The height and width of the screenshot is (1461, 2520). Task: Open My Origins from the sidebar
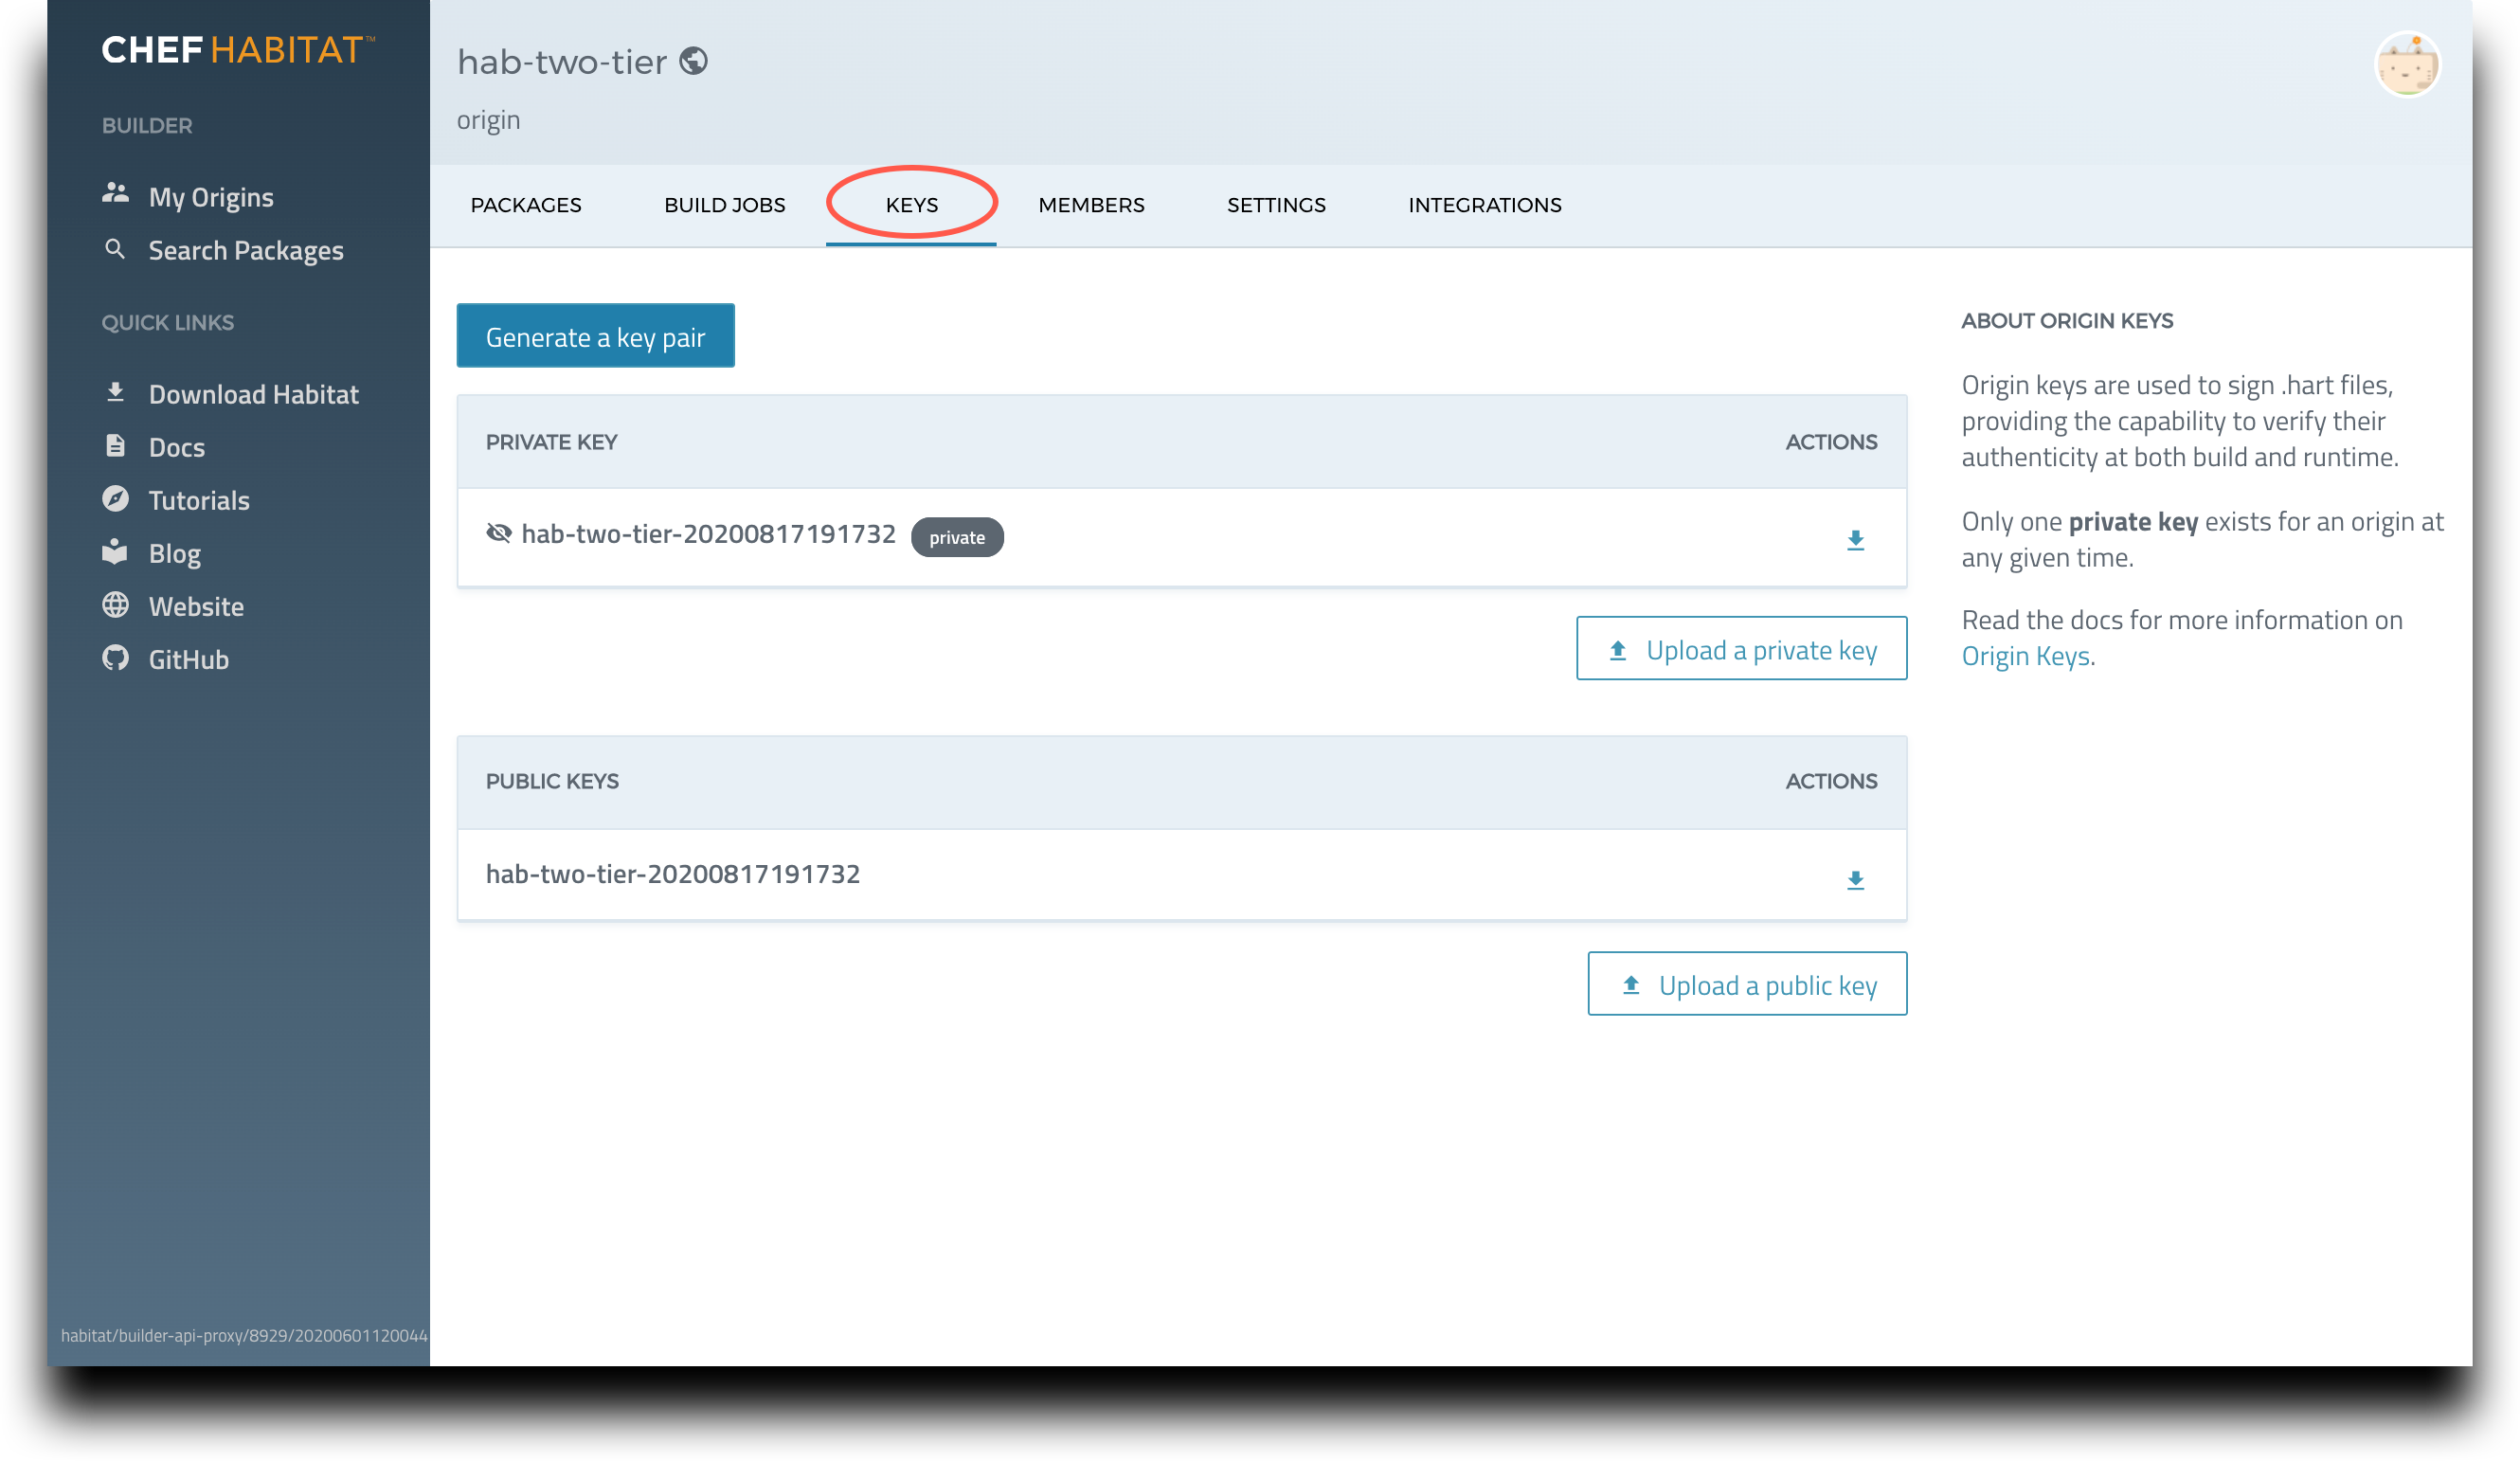click(210, 196)
